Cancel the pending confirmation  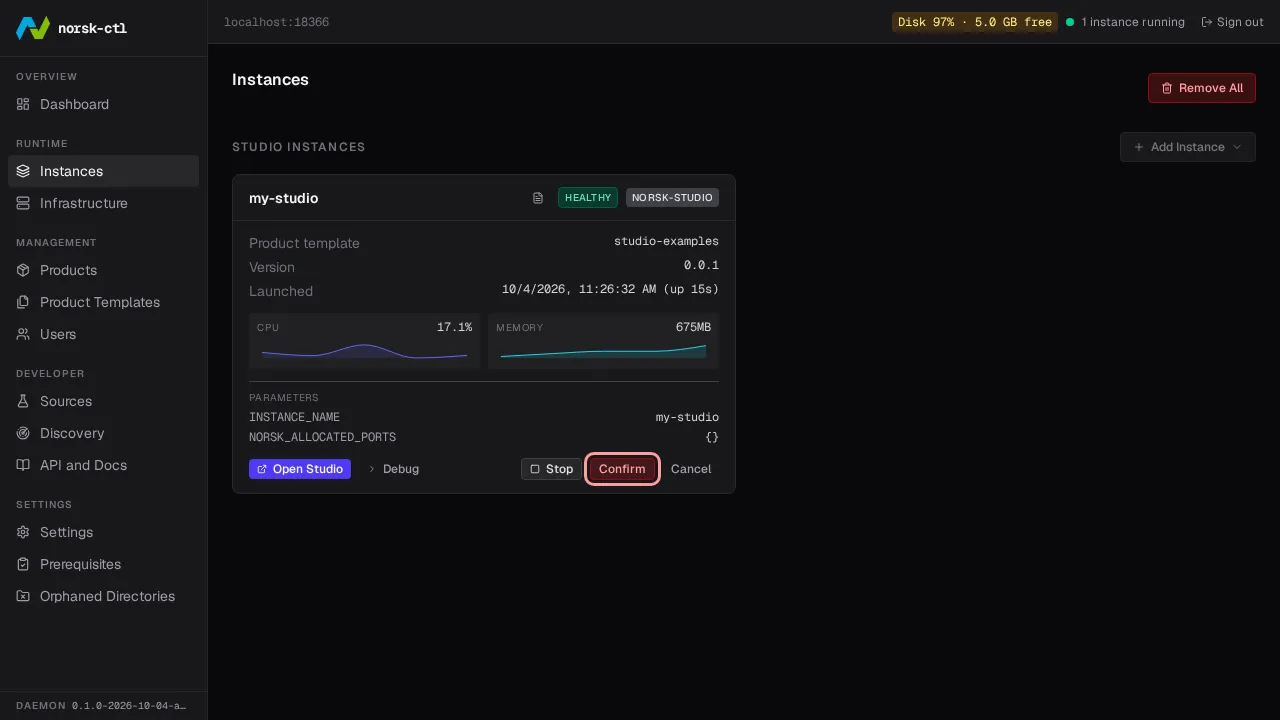pyautogui.click(x=691, y=469)
